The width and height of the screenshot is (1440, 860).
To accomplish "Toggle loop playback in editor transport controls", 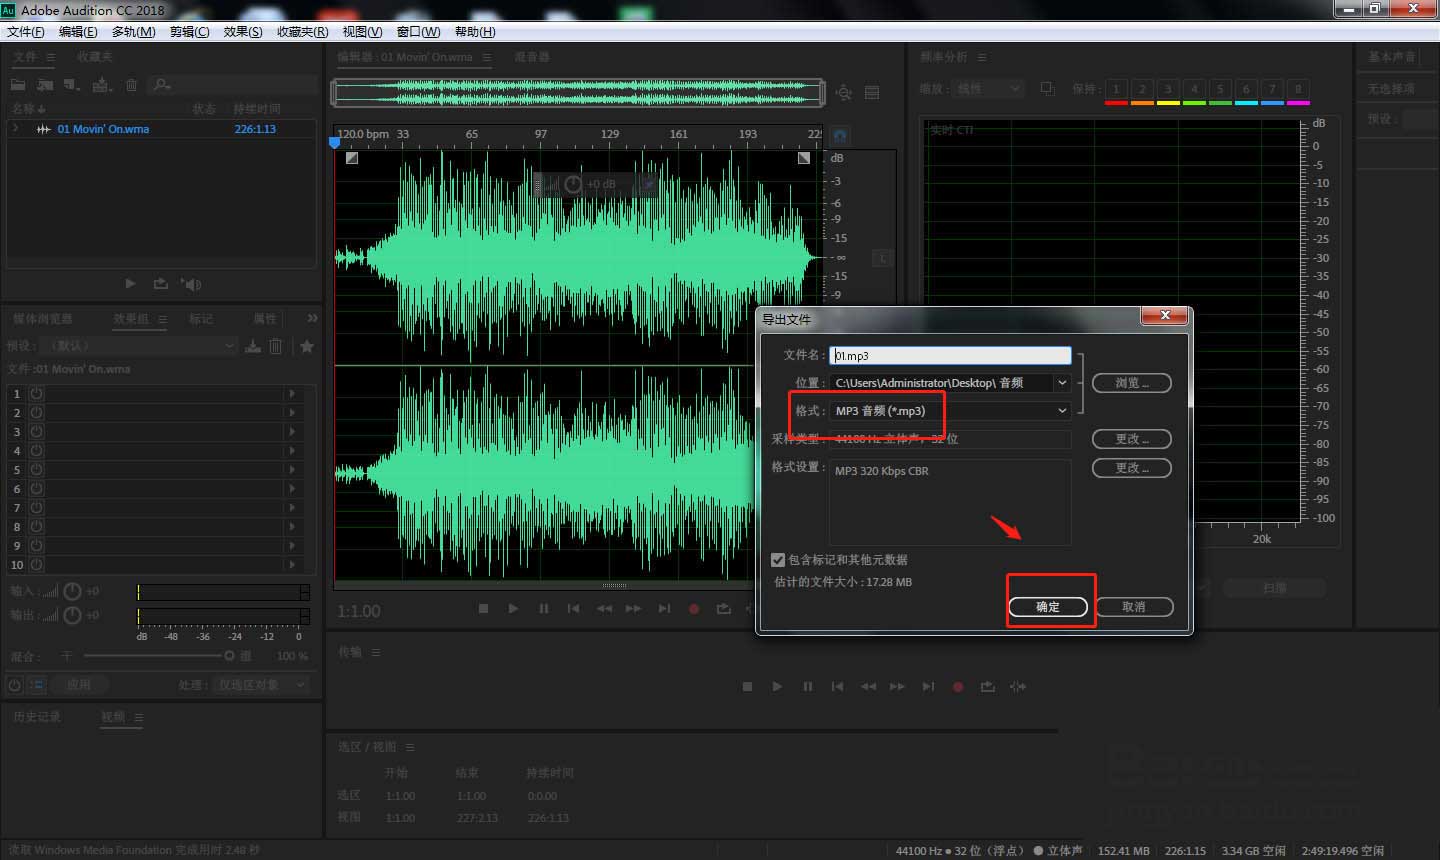I will [724, 608].
